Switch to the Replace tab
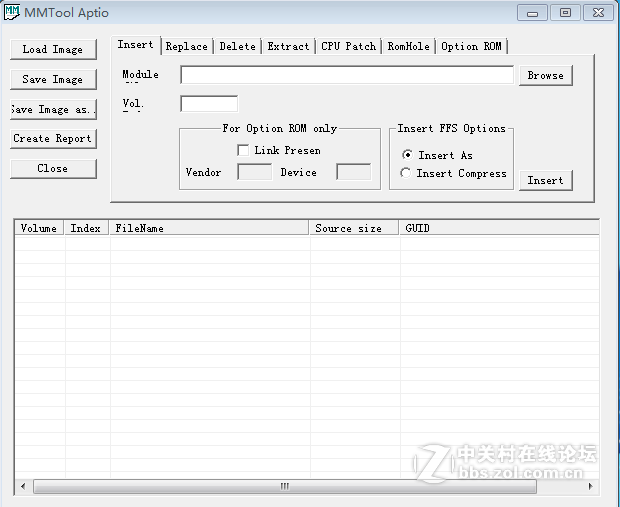Viewport: 620px width, 507px height. pos(187,46)
